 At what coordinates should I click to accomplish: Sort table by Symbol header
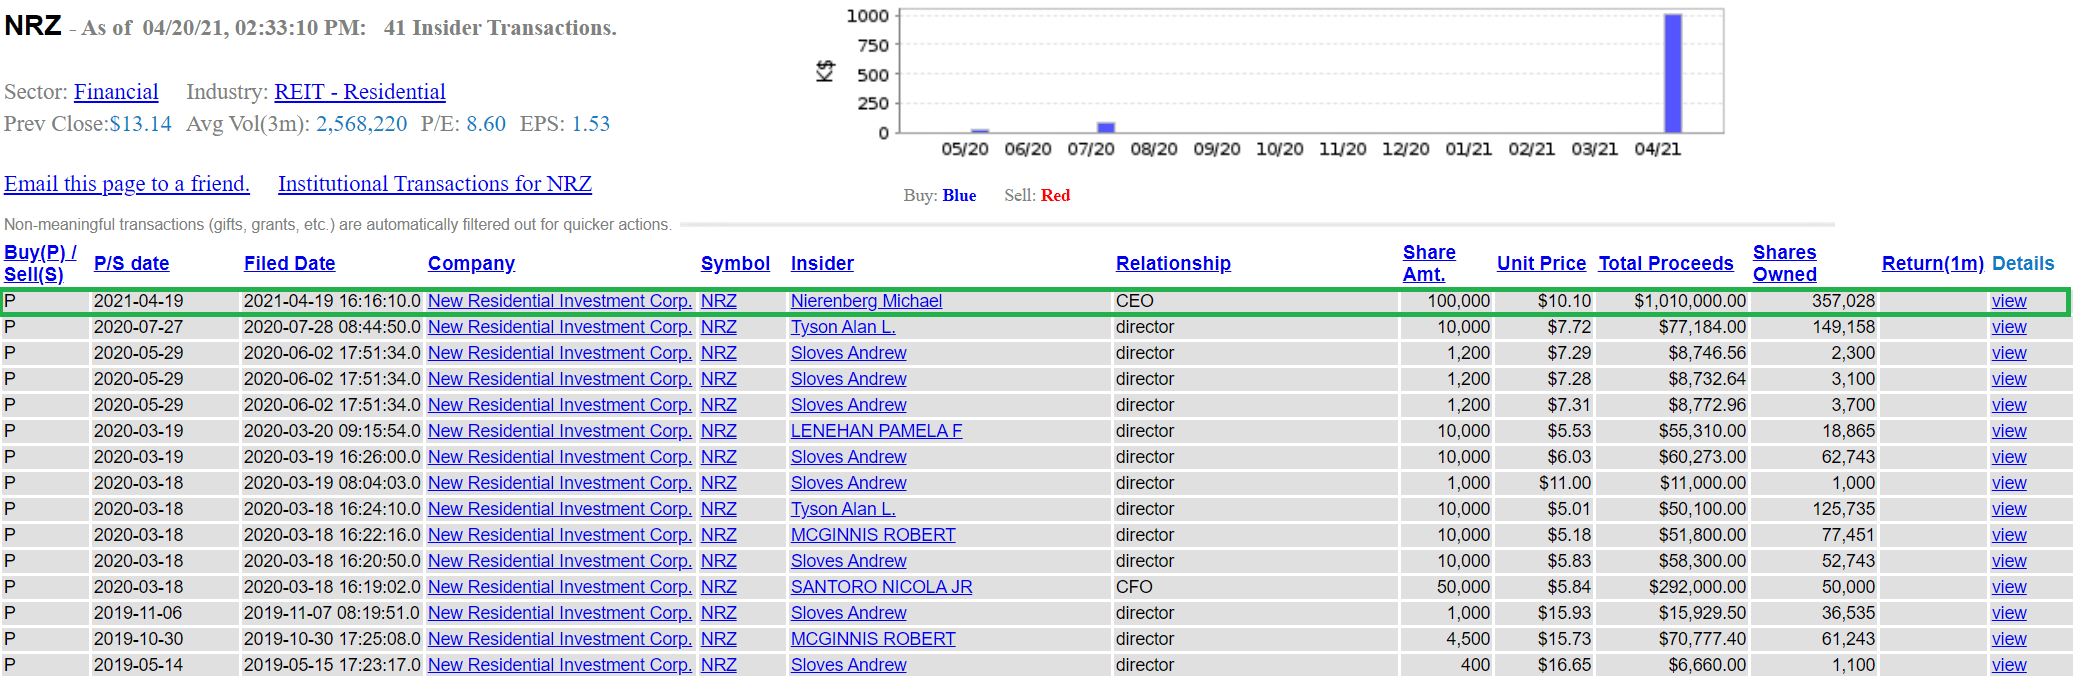coord(735,263)
